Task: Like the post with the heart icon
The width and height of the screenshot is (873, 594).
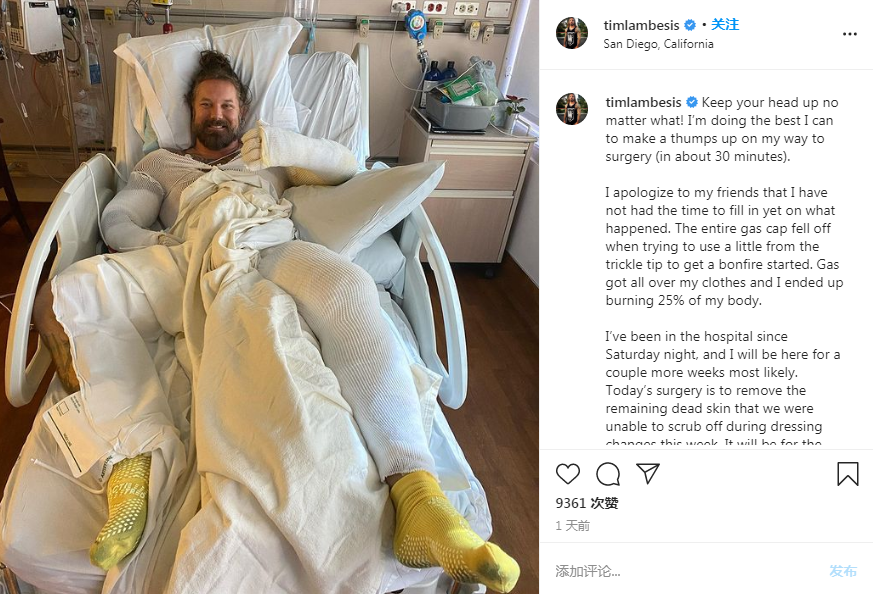Action: tap(568, 474)
